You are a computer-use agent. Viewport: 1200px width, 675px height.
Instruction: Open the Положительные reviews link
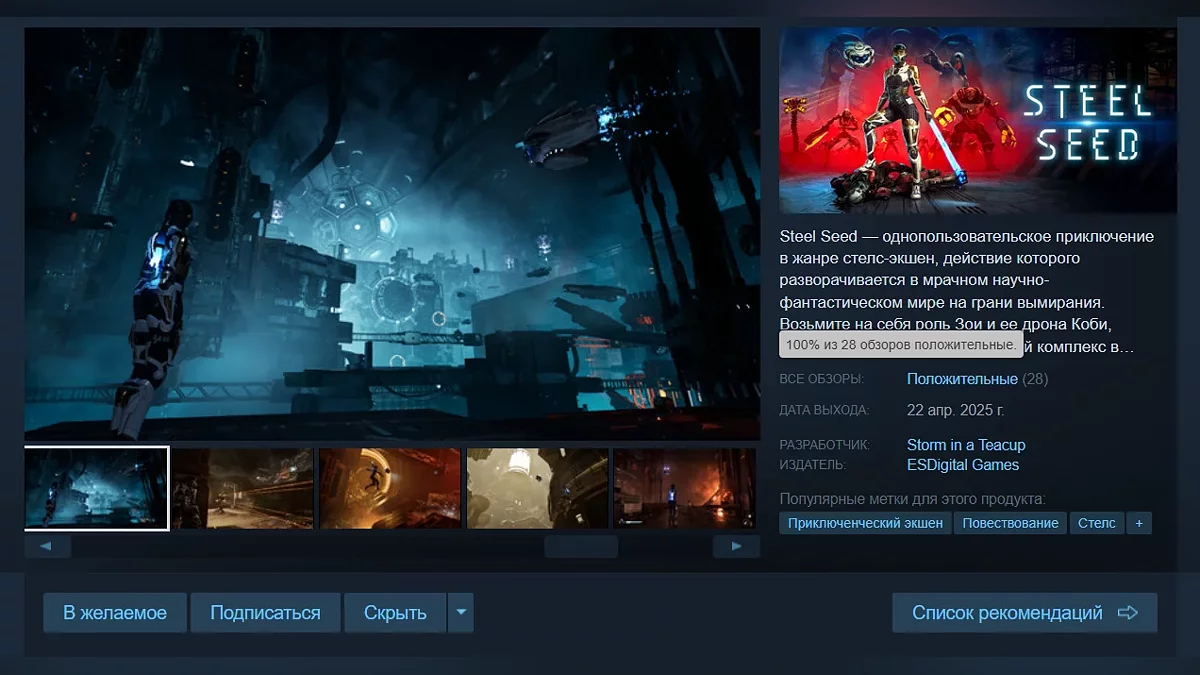point(962,379)
